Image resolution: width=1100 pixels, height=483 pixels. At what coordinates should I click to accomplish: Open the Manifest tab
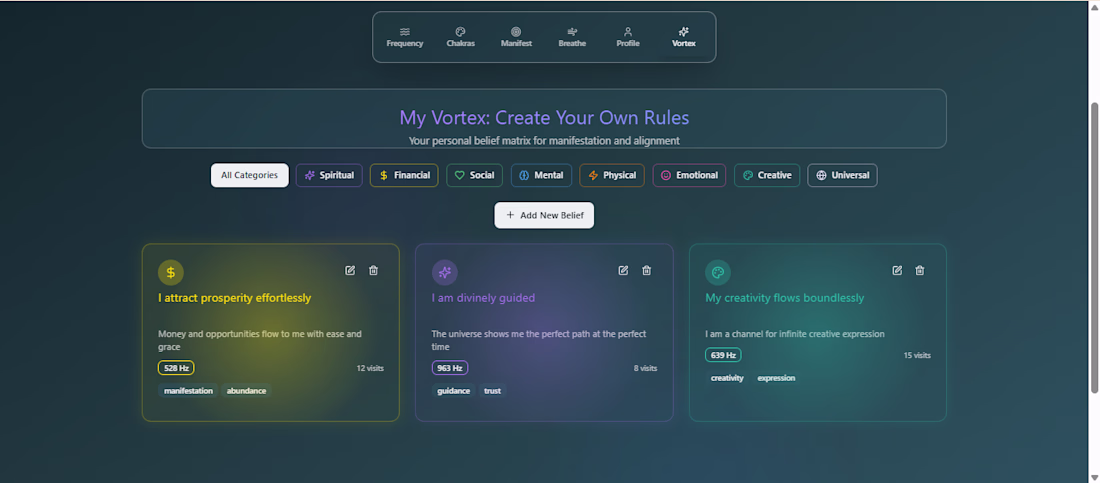[516, 37]
